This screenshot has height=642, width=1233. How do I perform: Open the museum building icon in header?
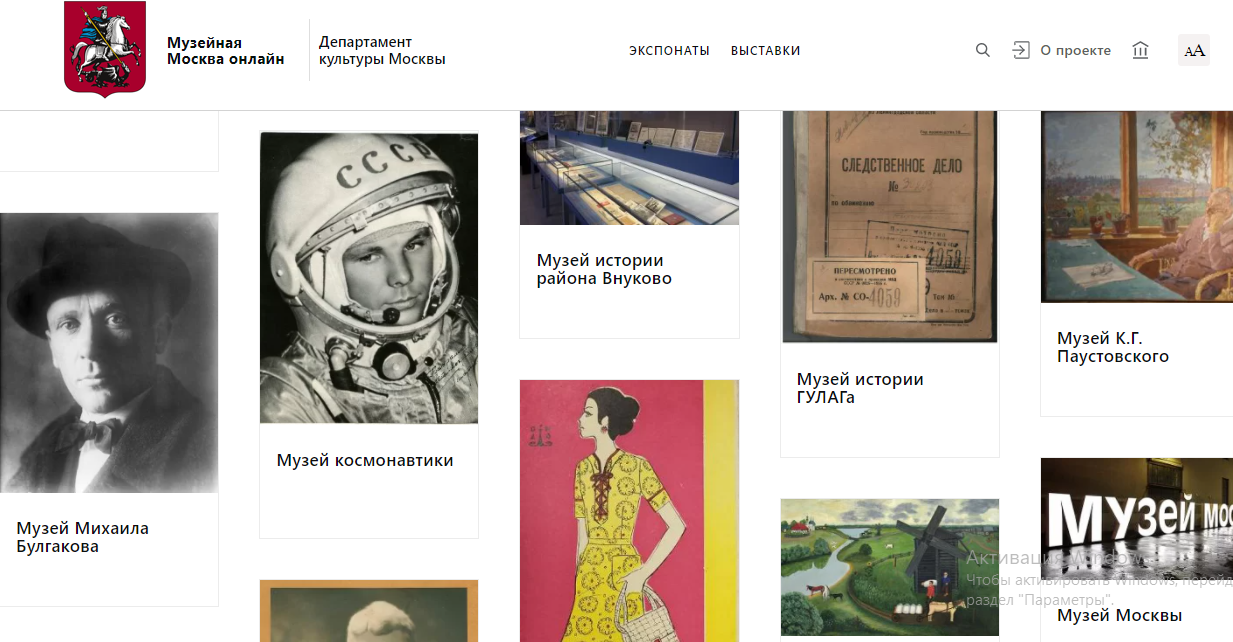(1140, 50)
